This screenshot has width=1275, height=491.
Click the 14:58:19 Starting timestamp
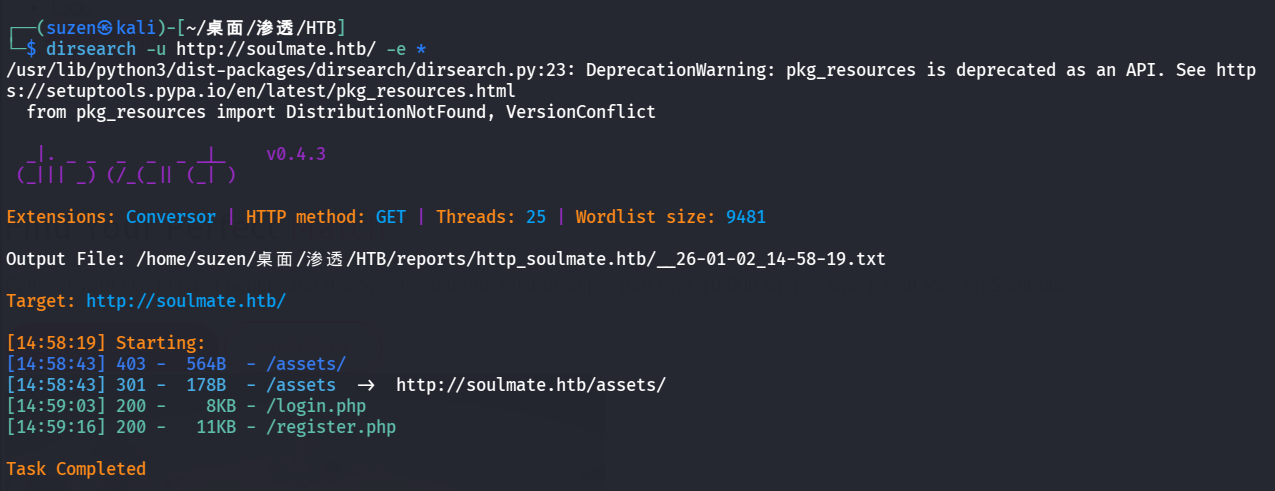pos(56,343)
